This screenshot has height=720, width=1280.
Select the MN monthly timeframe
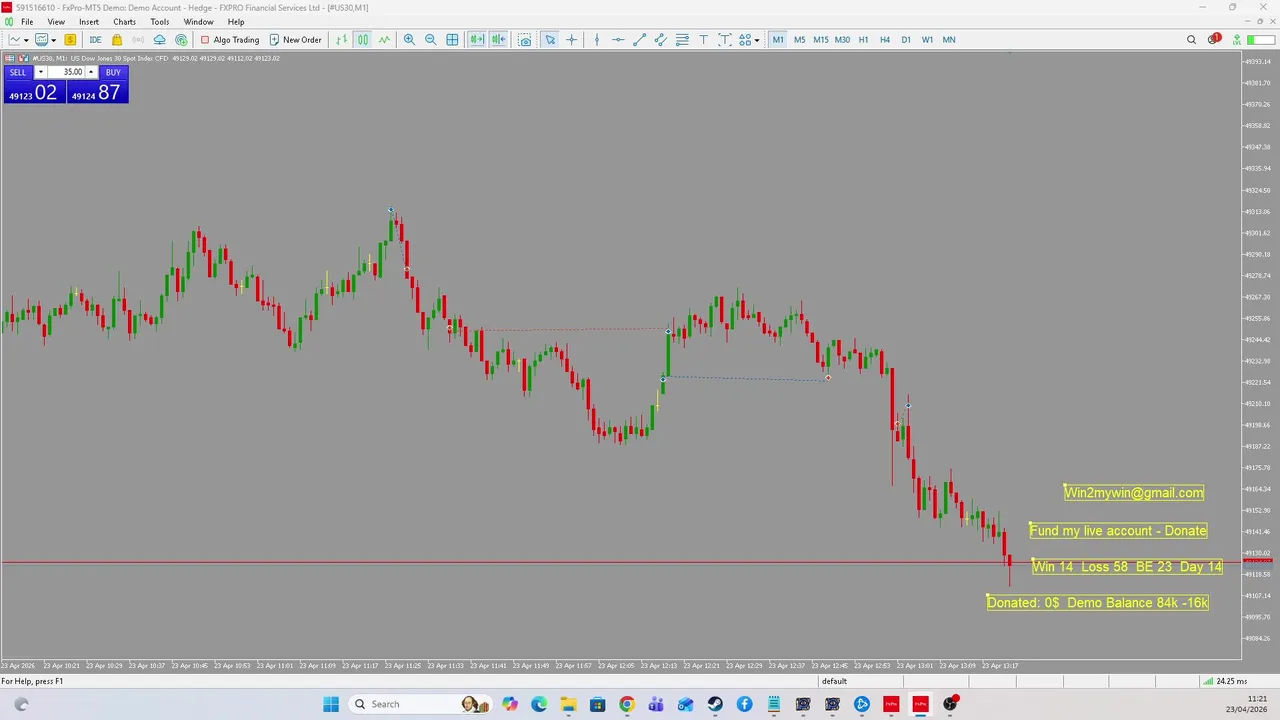coord(948,40)
